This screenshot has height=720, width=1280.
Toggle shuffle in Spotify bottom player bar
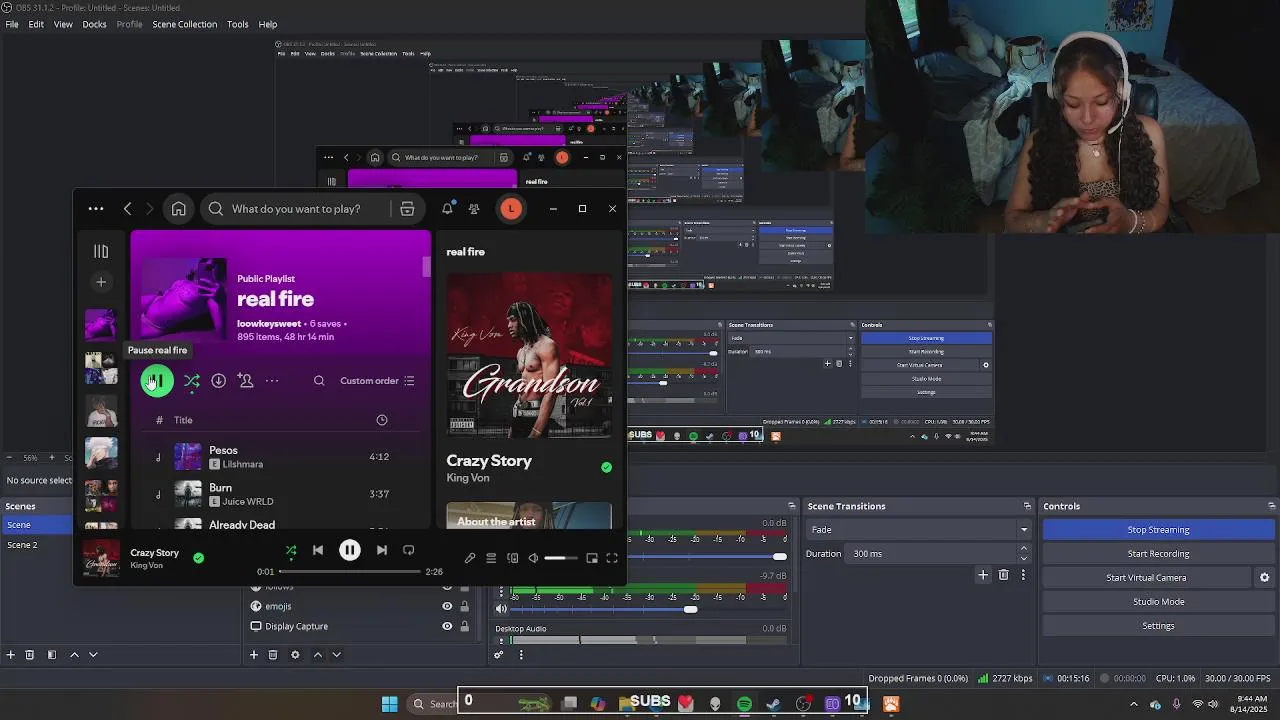tap(291, 550)
